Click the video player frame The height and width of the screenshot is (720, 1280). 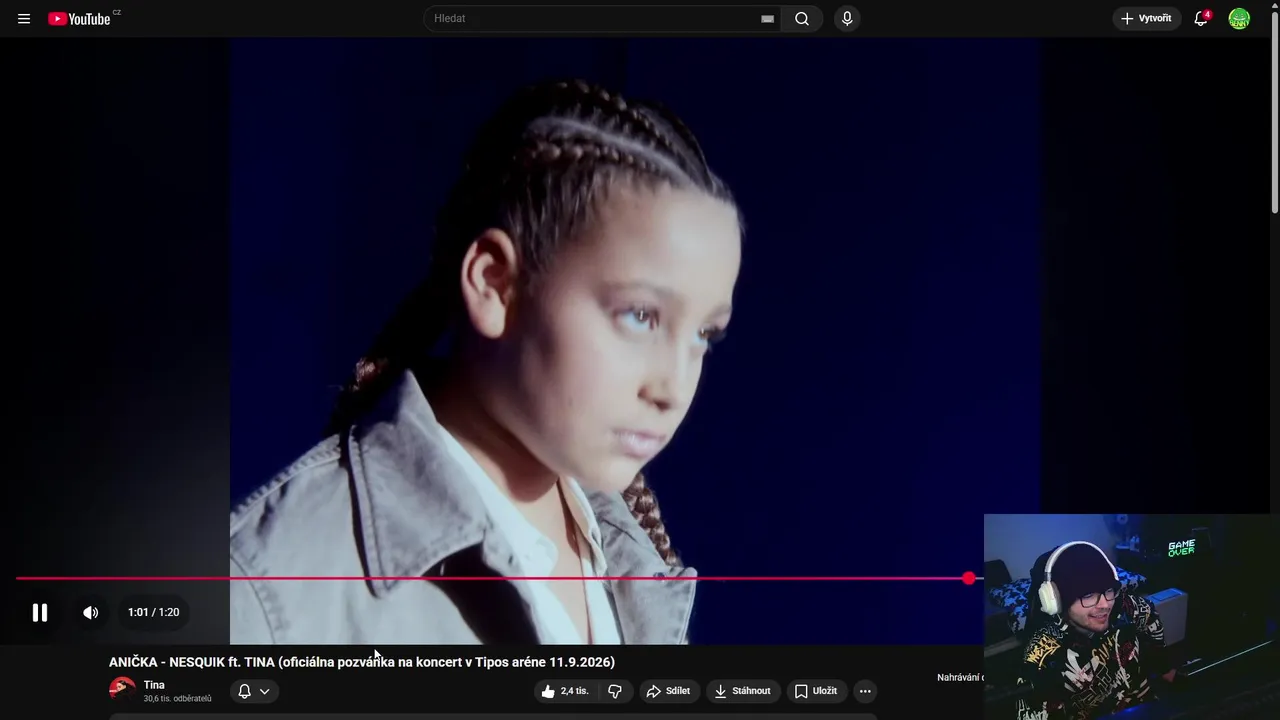click(636, 340)
